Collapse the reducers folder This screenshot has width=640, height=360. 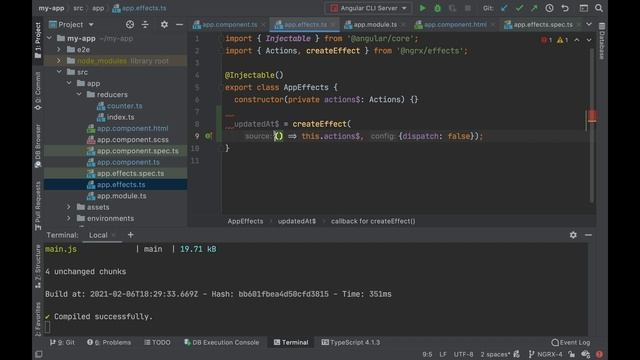pyautogui.click(x=79, y=94)
